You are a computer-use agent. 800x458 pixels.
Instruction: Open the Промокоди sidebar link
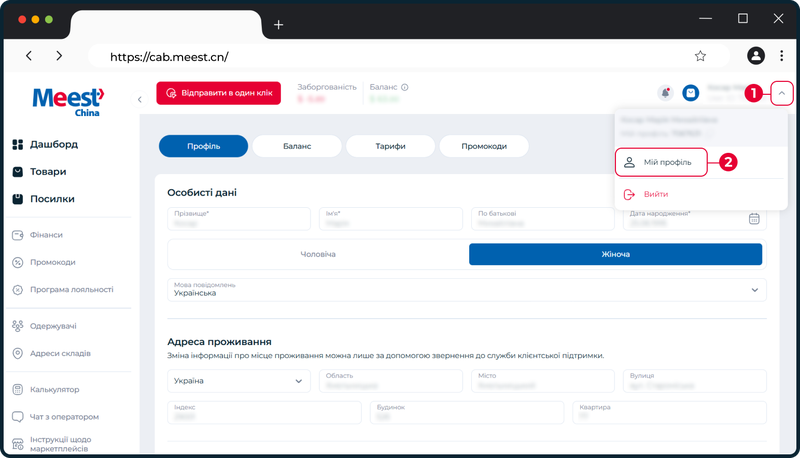point(43,262)
